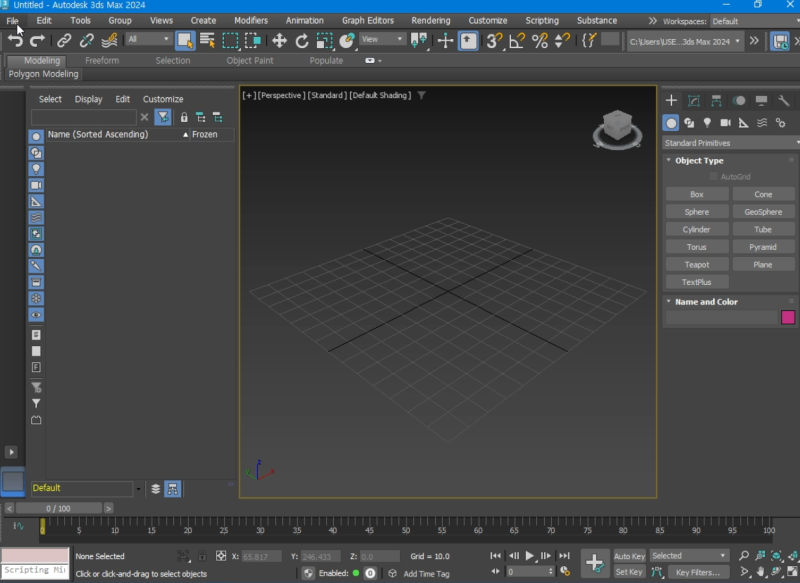800x583 pixels.
Task: Select the Select and Move tool
Action: point(281,41)
